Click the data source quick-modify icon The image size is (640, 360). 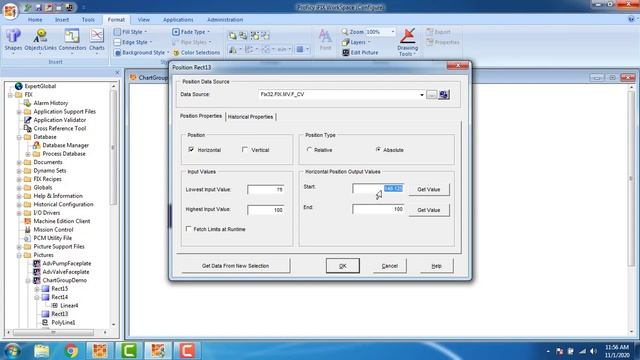click(x=444, y=95)
